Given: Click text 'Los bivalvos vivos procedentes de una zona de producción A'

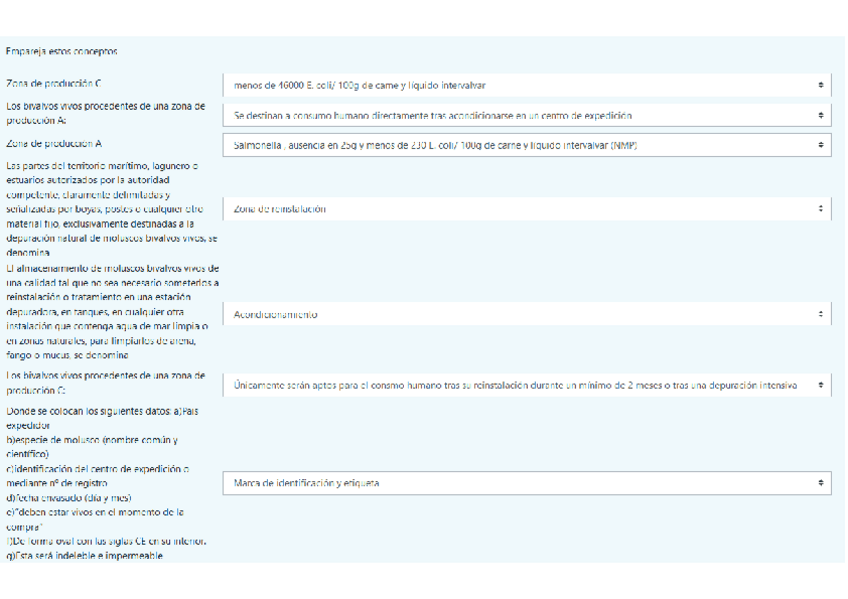Looking at the screenshot, I should 106,114.
